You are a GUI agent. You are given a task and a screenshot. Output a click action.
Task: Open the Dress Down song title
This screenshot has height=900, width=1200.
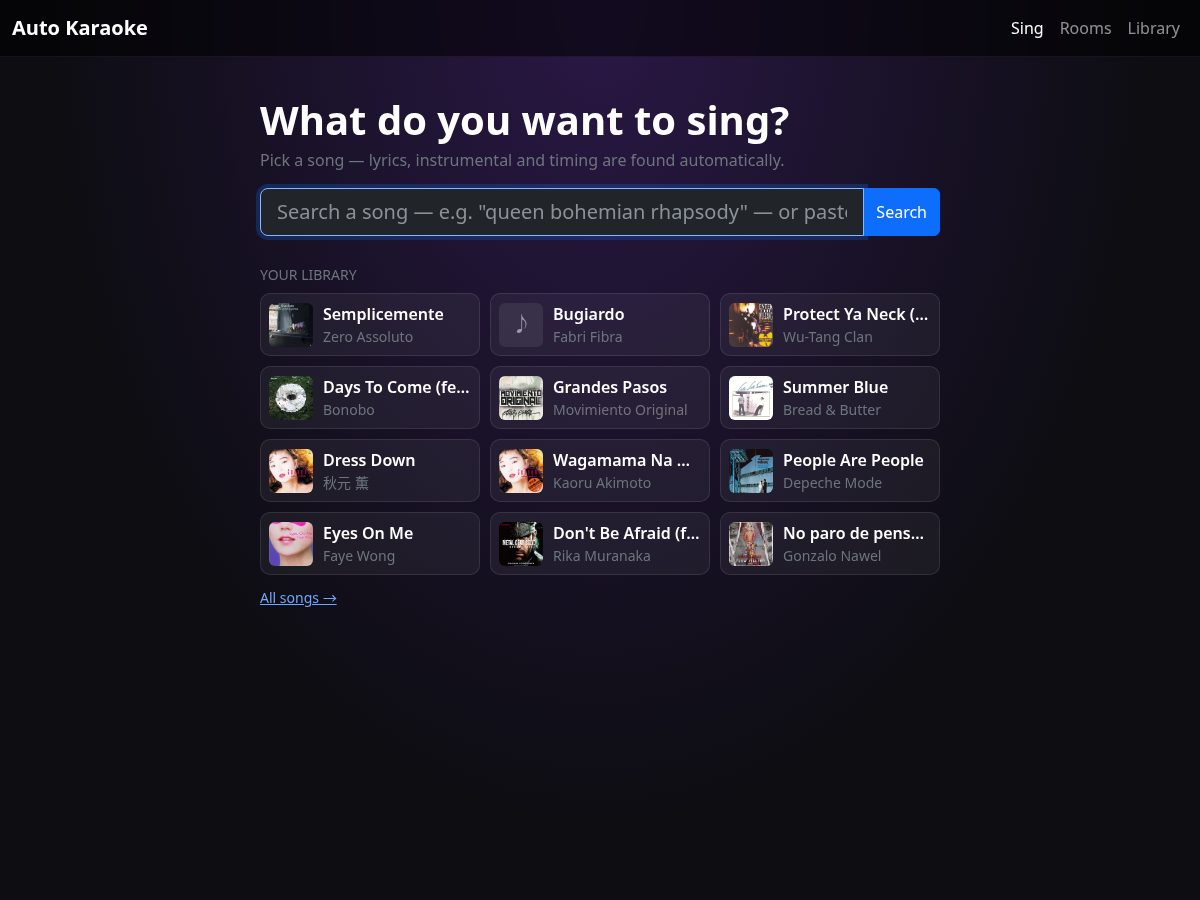tap(369, 460)
